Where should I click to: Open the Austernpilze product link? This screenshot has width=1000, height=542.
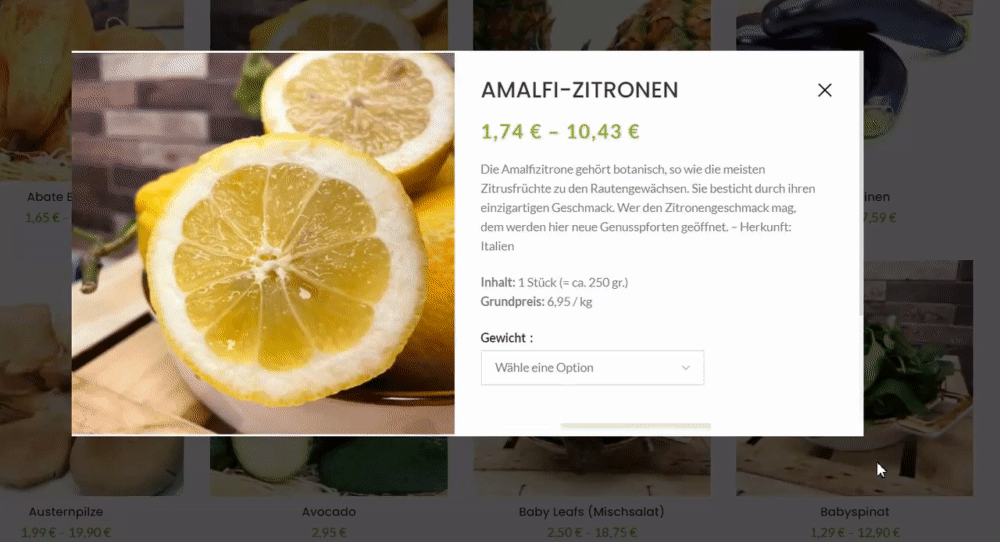click(66, 512)
